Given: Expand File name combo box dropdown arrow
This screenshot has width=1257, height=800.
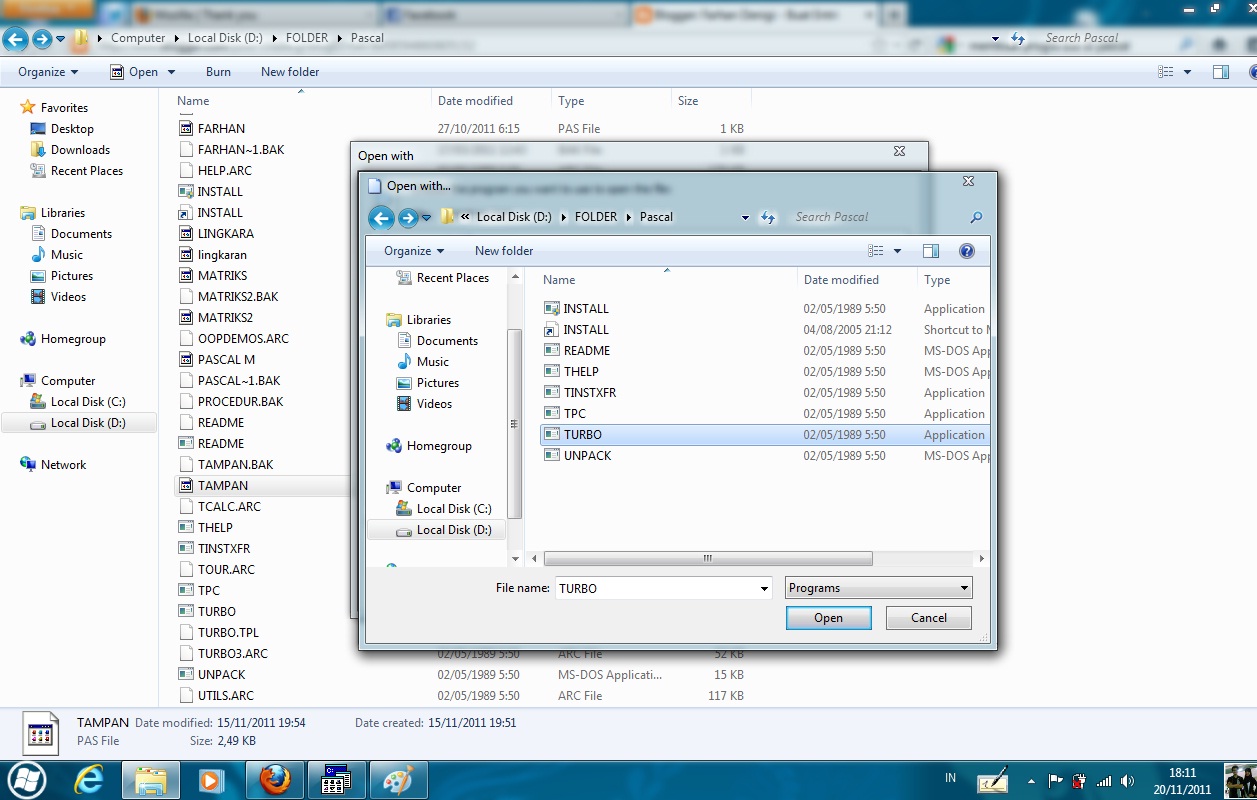Looking at the screenshot, I should 765,589.
